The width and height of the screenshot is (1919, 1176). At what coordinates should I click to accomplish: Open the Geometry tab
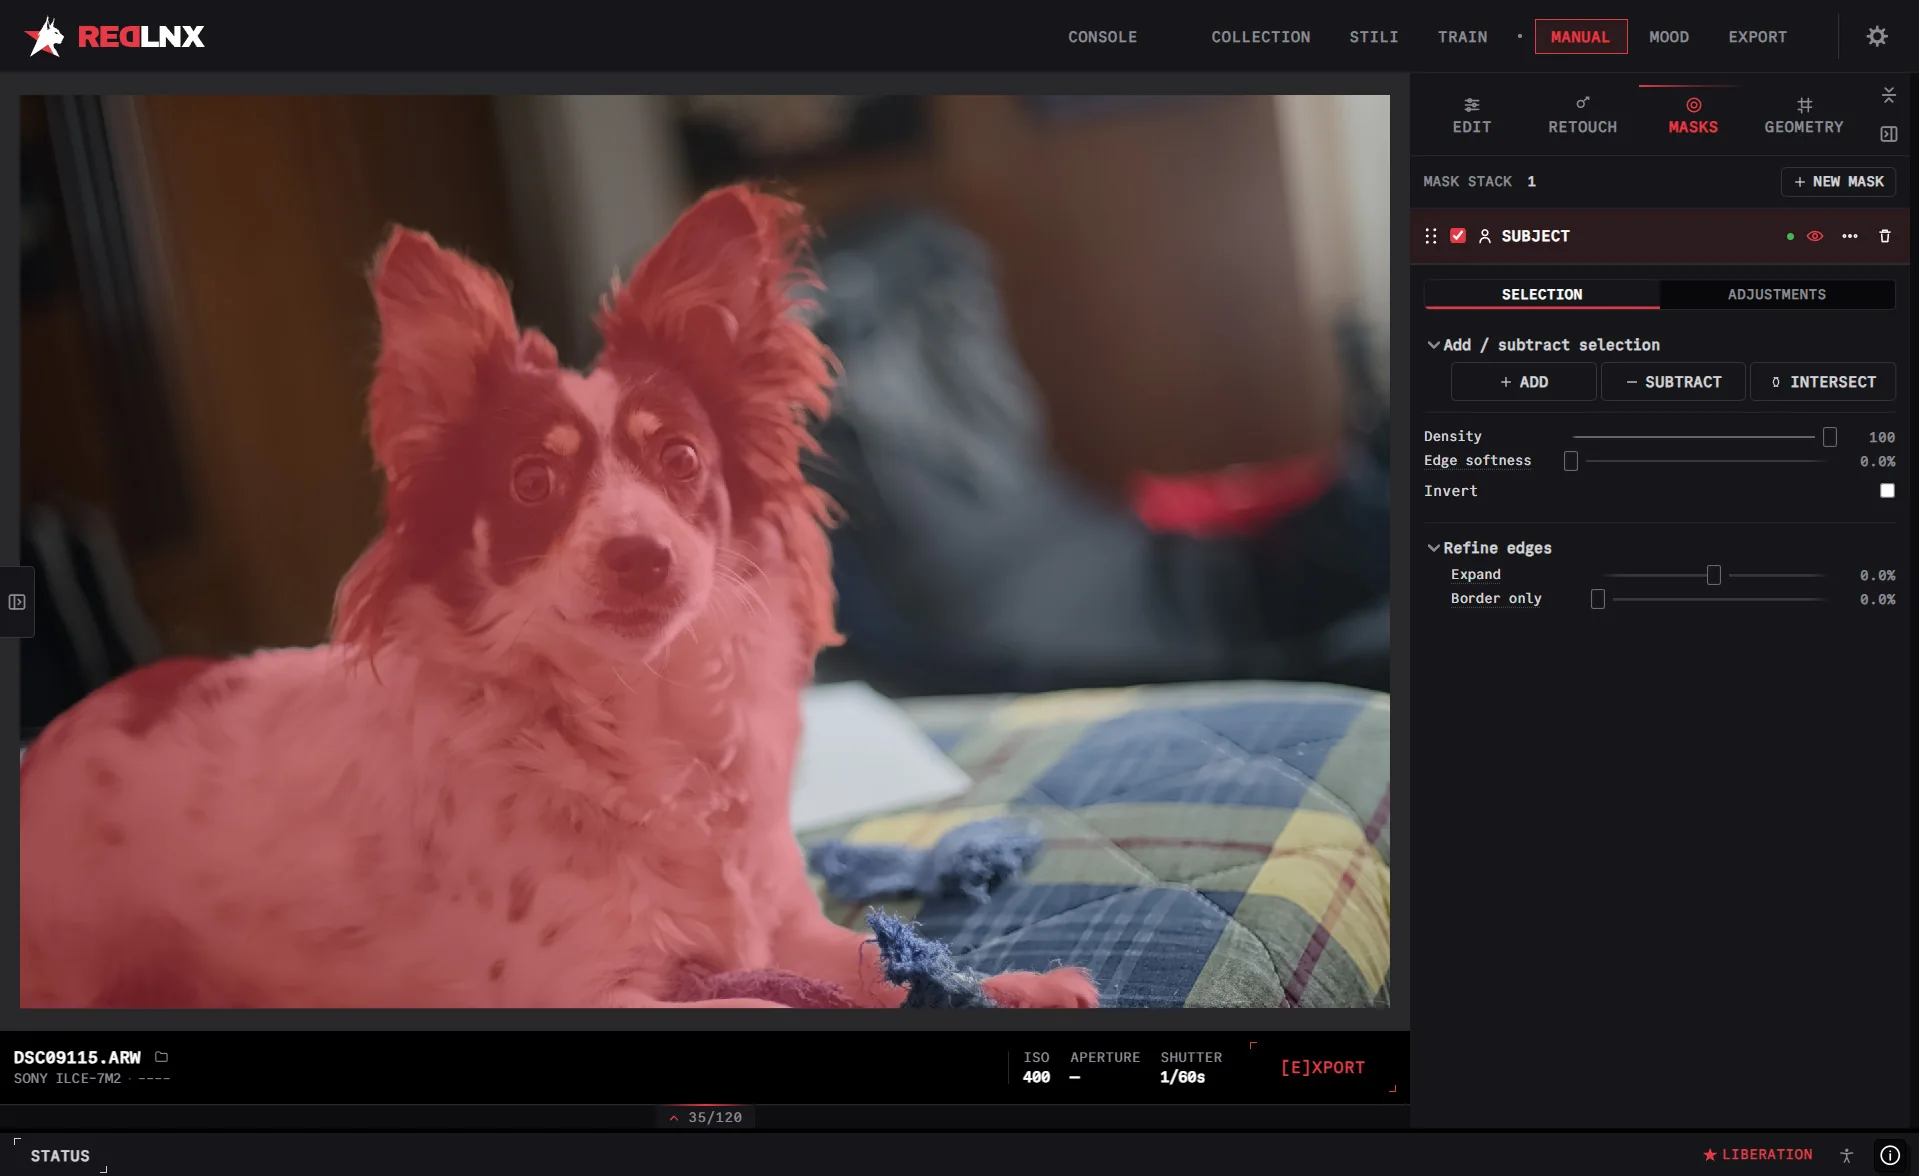tap(1804, 116)
